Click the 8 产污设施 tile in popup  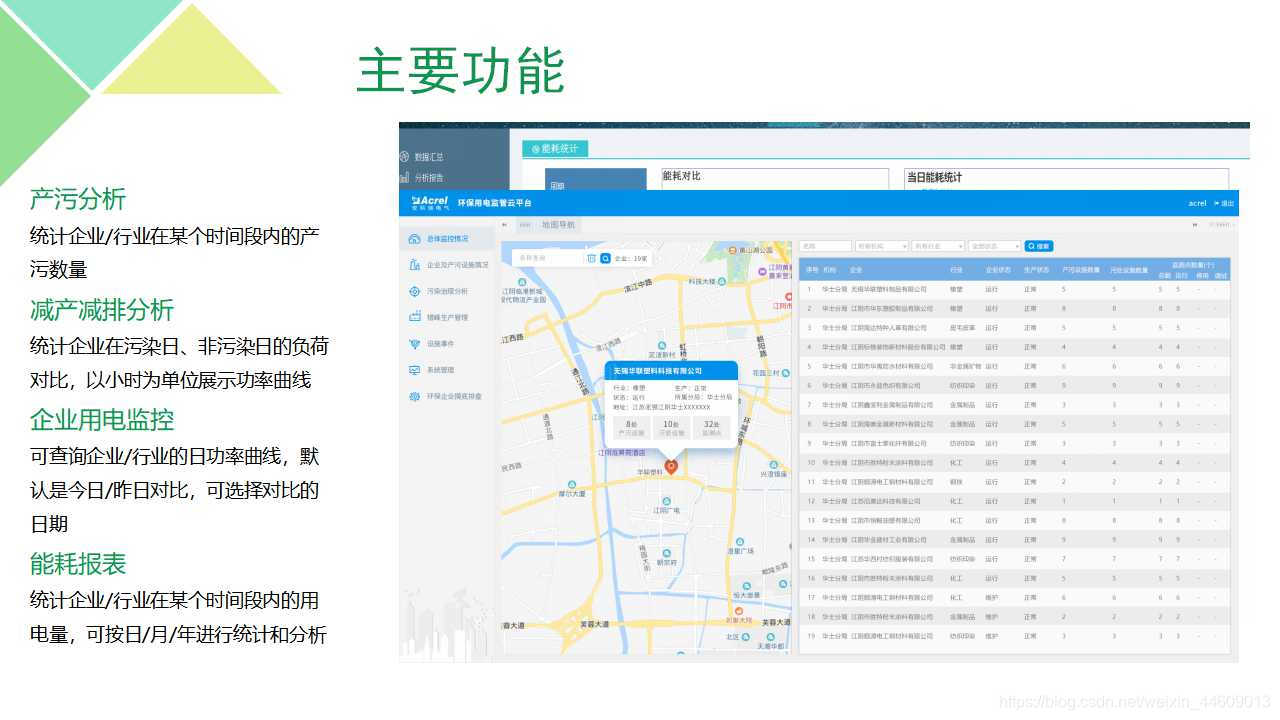(x=630, y=428)
